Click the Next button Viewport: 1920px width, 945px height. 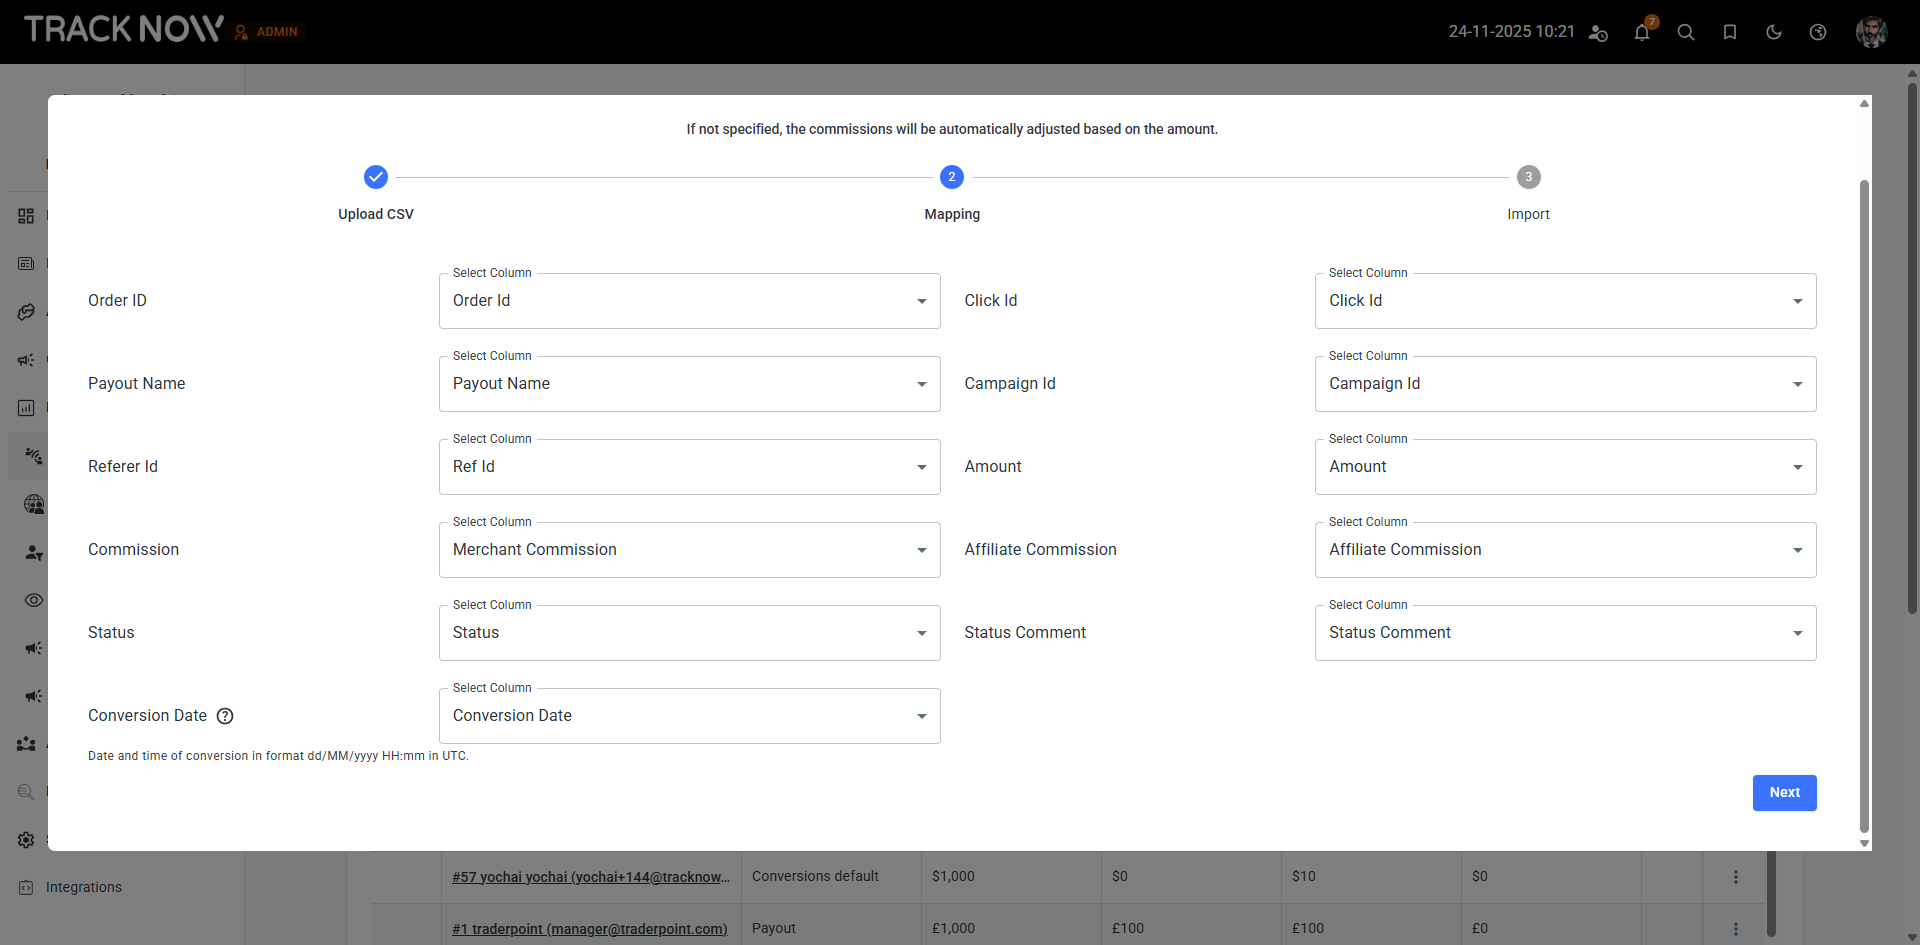[1784, 793]
